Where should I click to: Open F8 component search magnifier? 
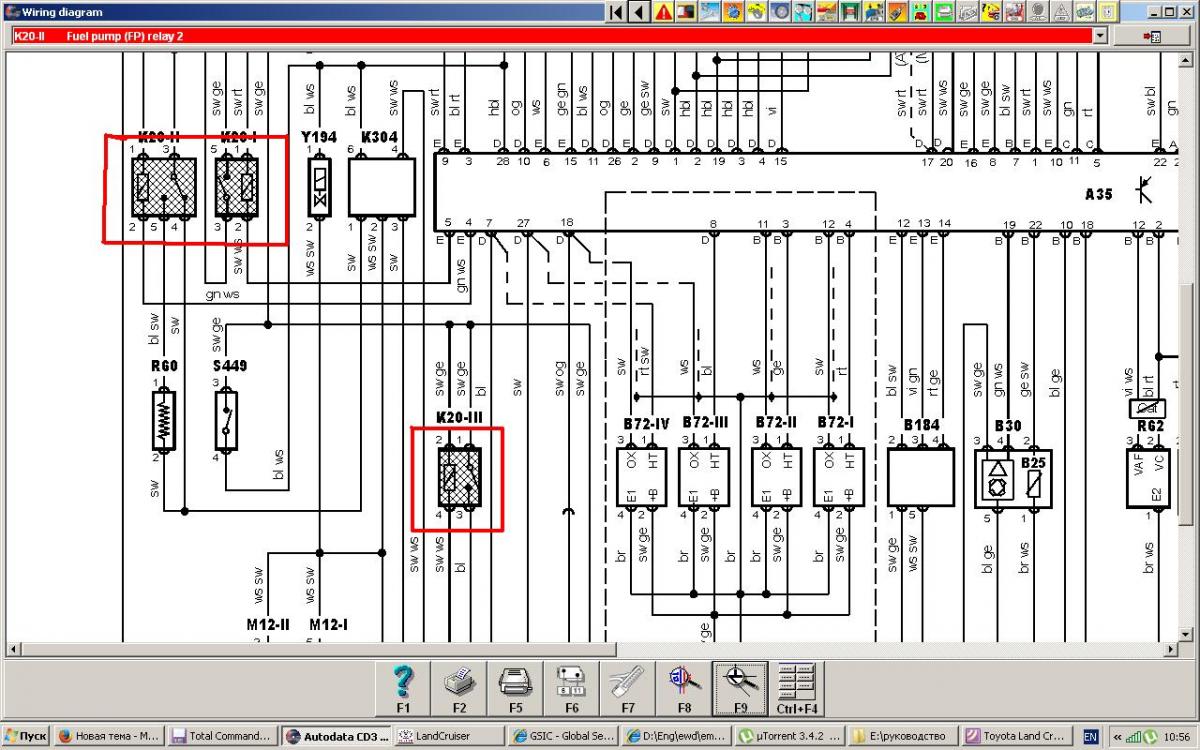tap(684, 689)
